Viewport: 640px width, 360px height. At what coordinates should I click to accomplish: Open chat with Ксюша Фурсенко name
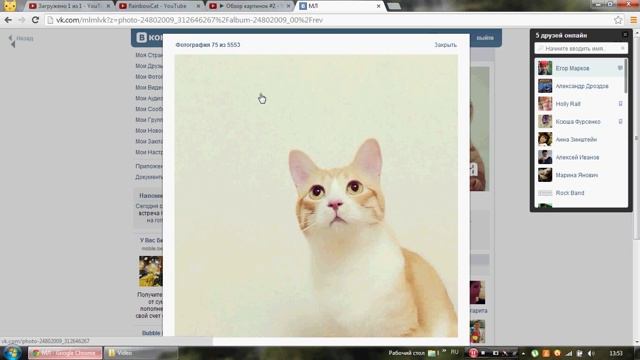578,122
